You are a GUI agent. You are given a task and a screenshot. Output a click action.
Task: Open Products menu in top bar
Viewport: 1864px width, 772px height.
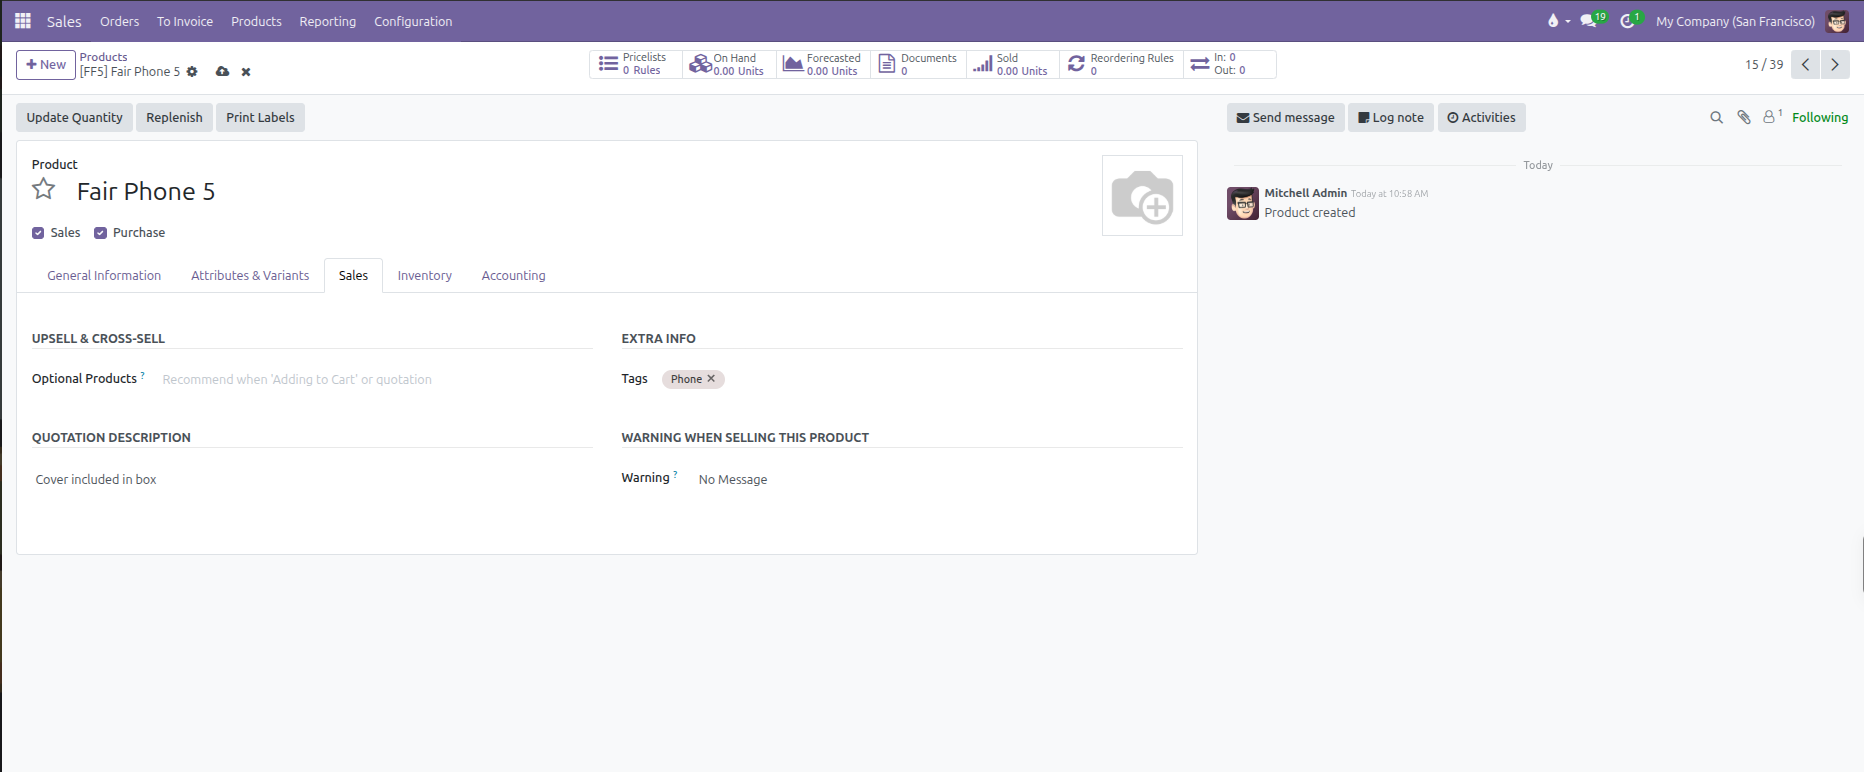point(256,21)
